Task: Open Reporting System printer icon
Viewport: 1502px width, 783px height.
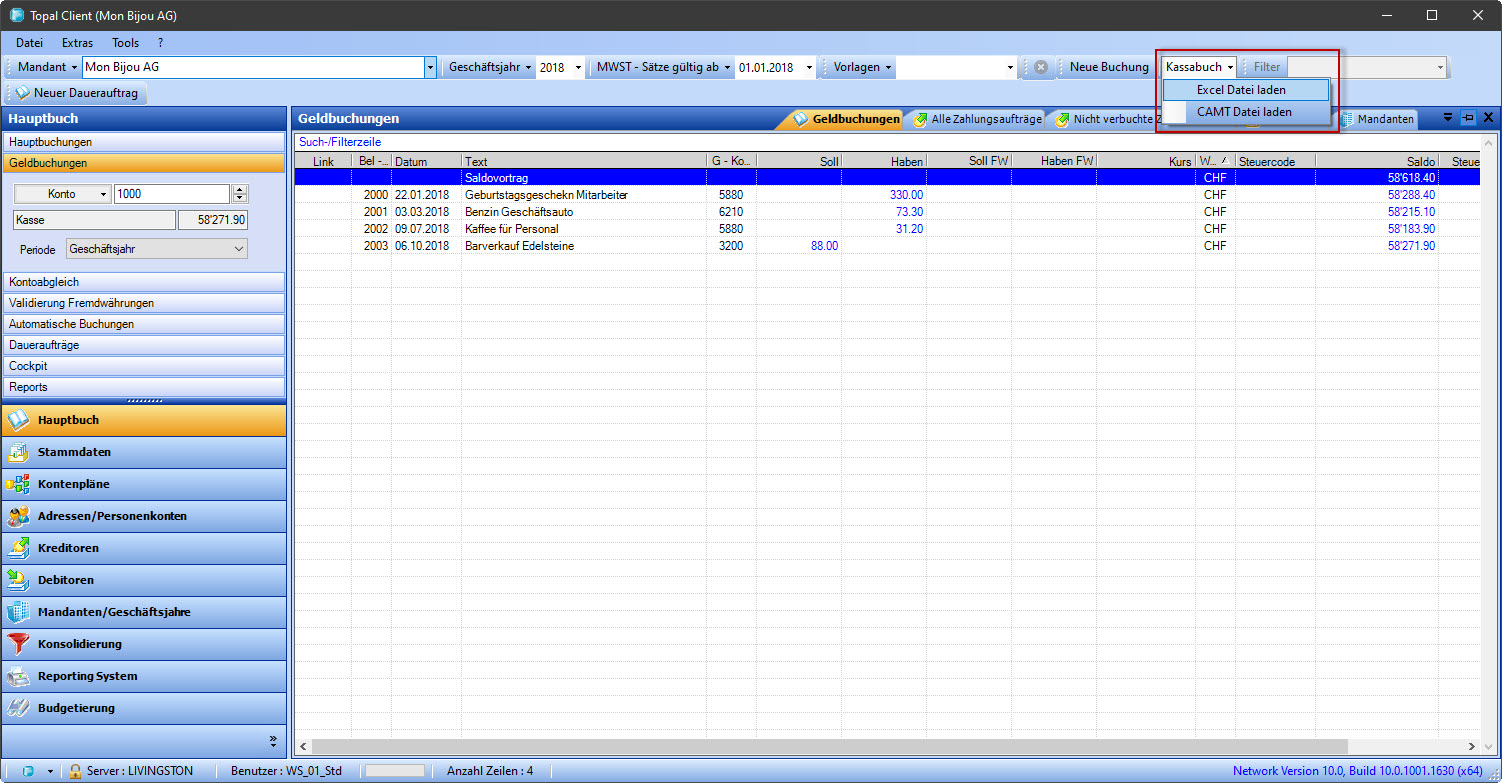Action: [18, 676]
